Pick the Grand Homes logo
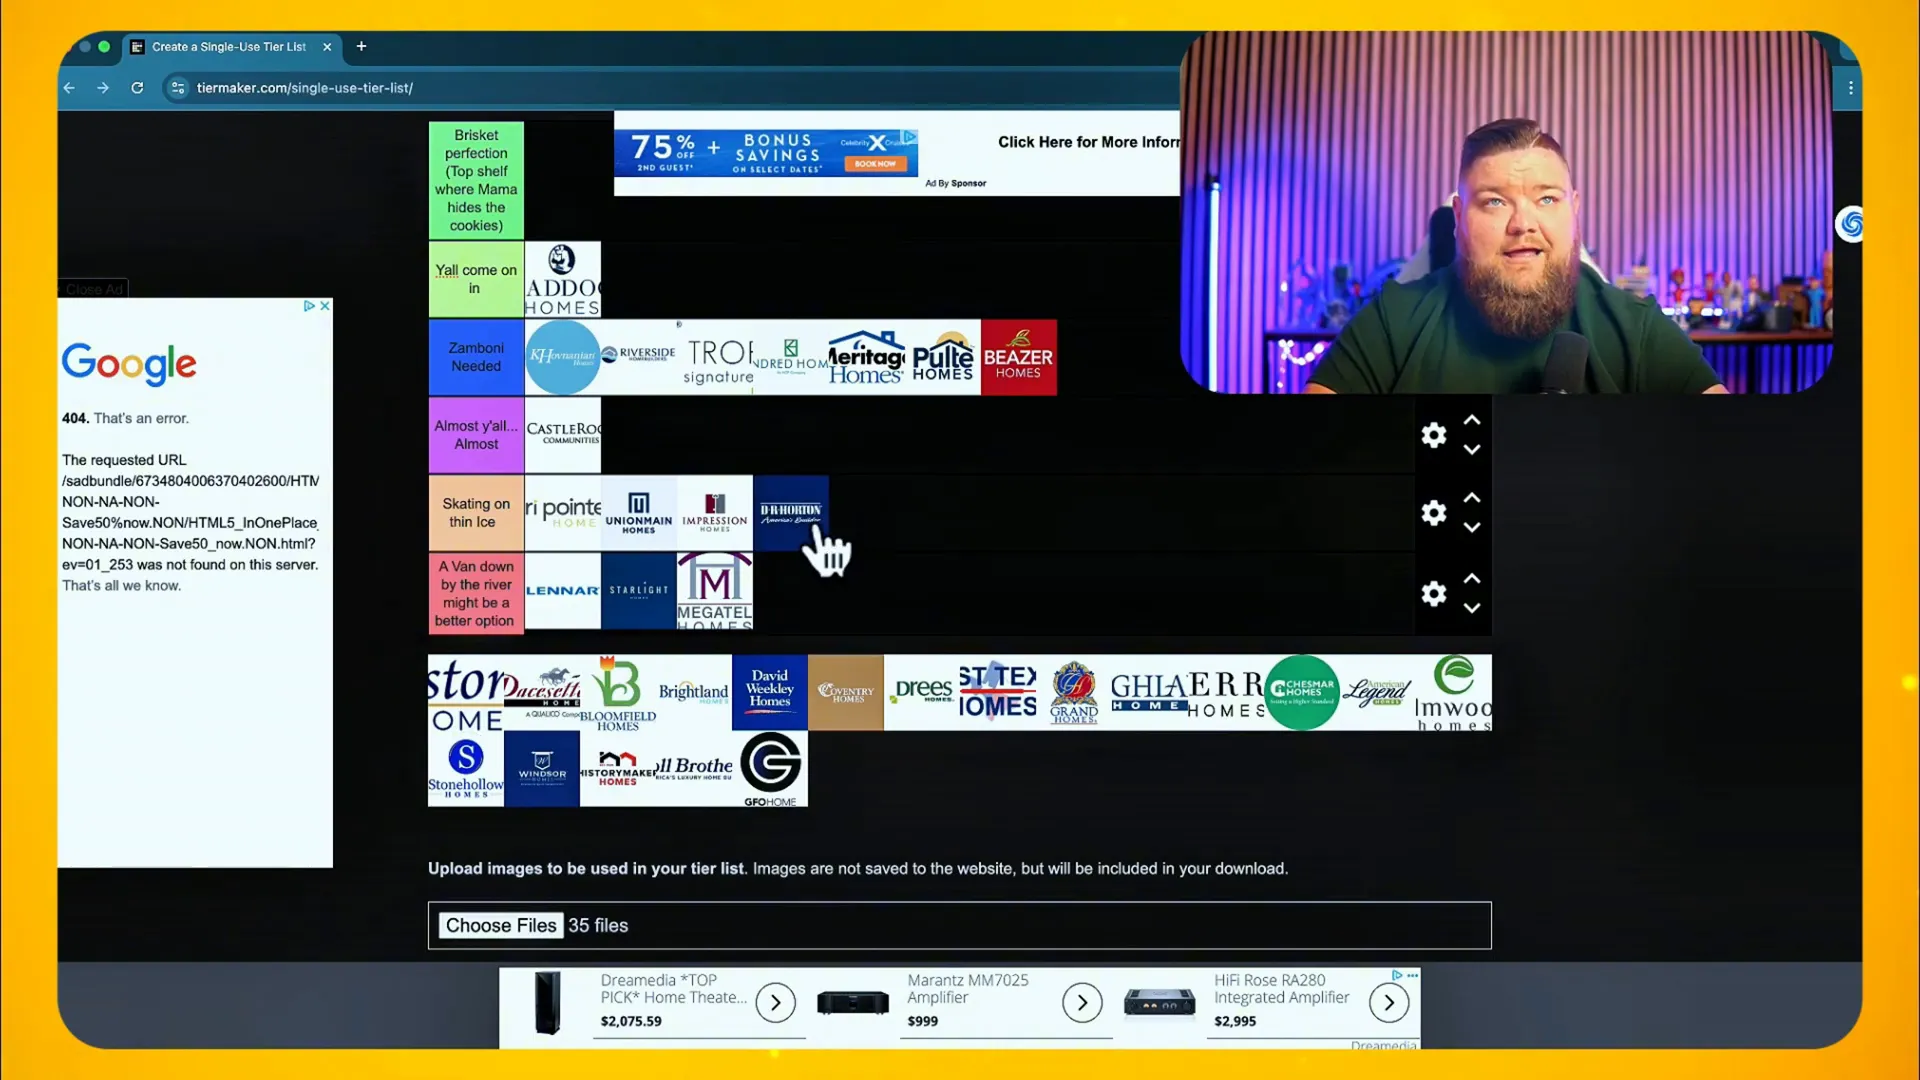The height and width of the screenshot is (1080, 1920). click(x=1074, y=693)
